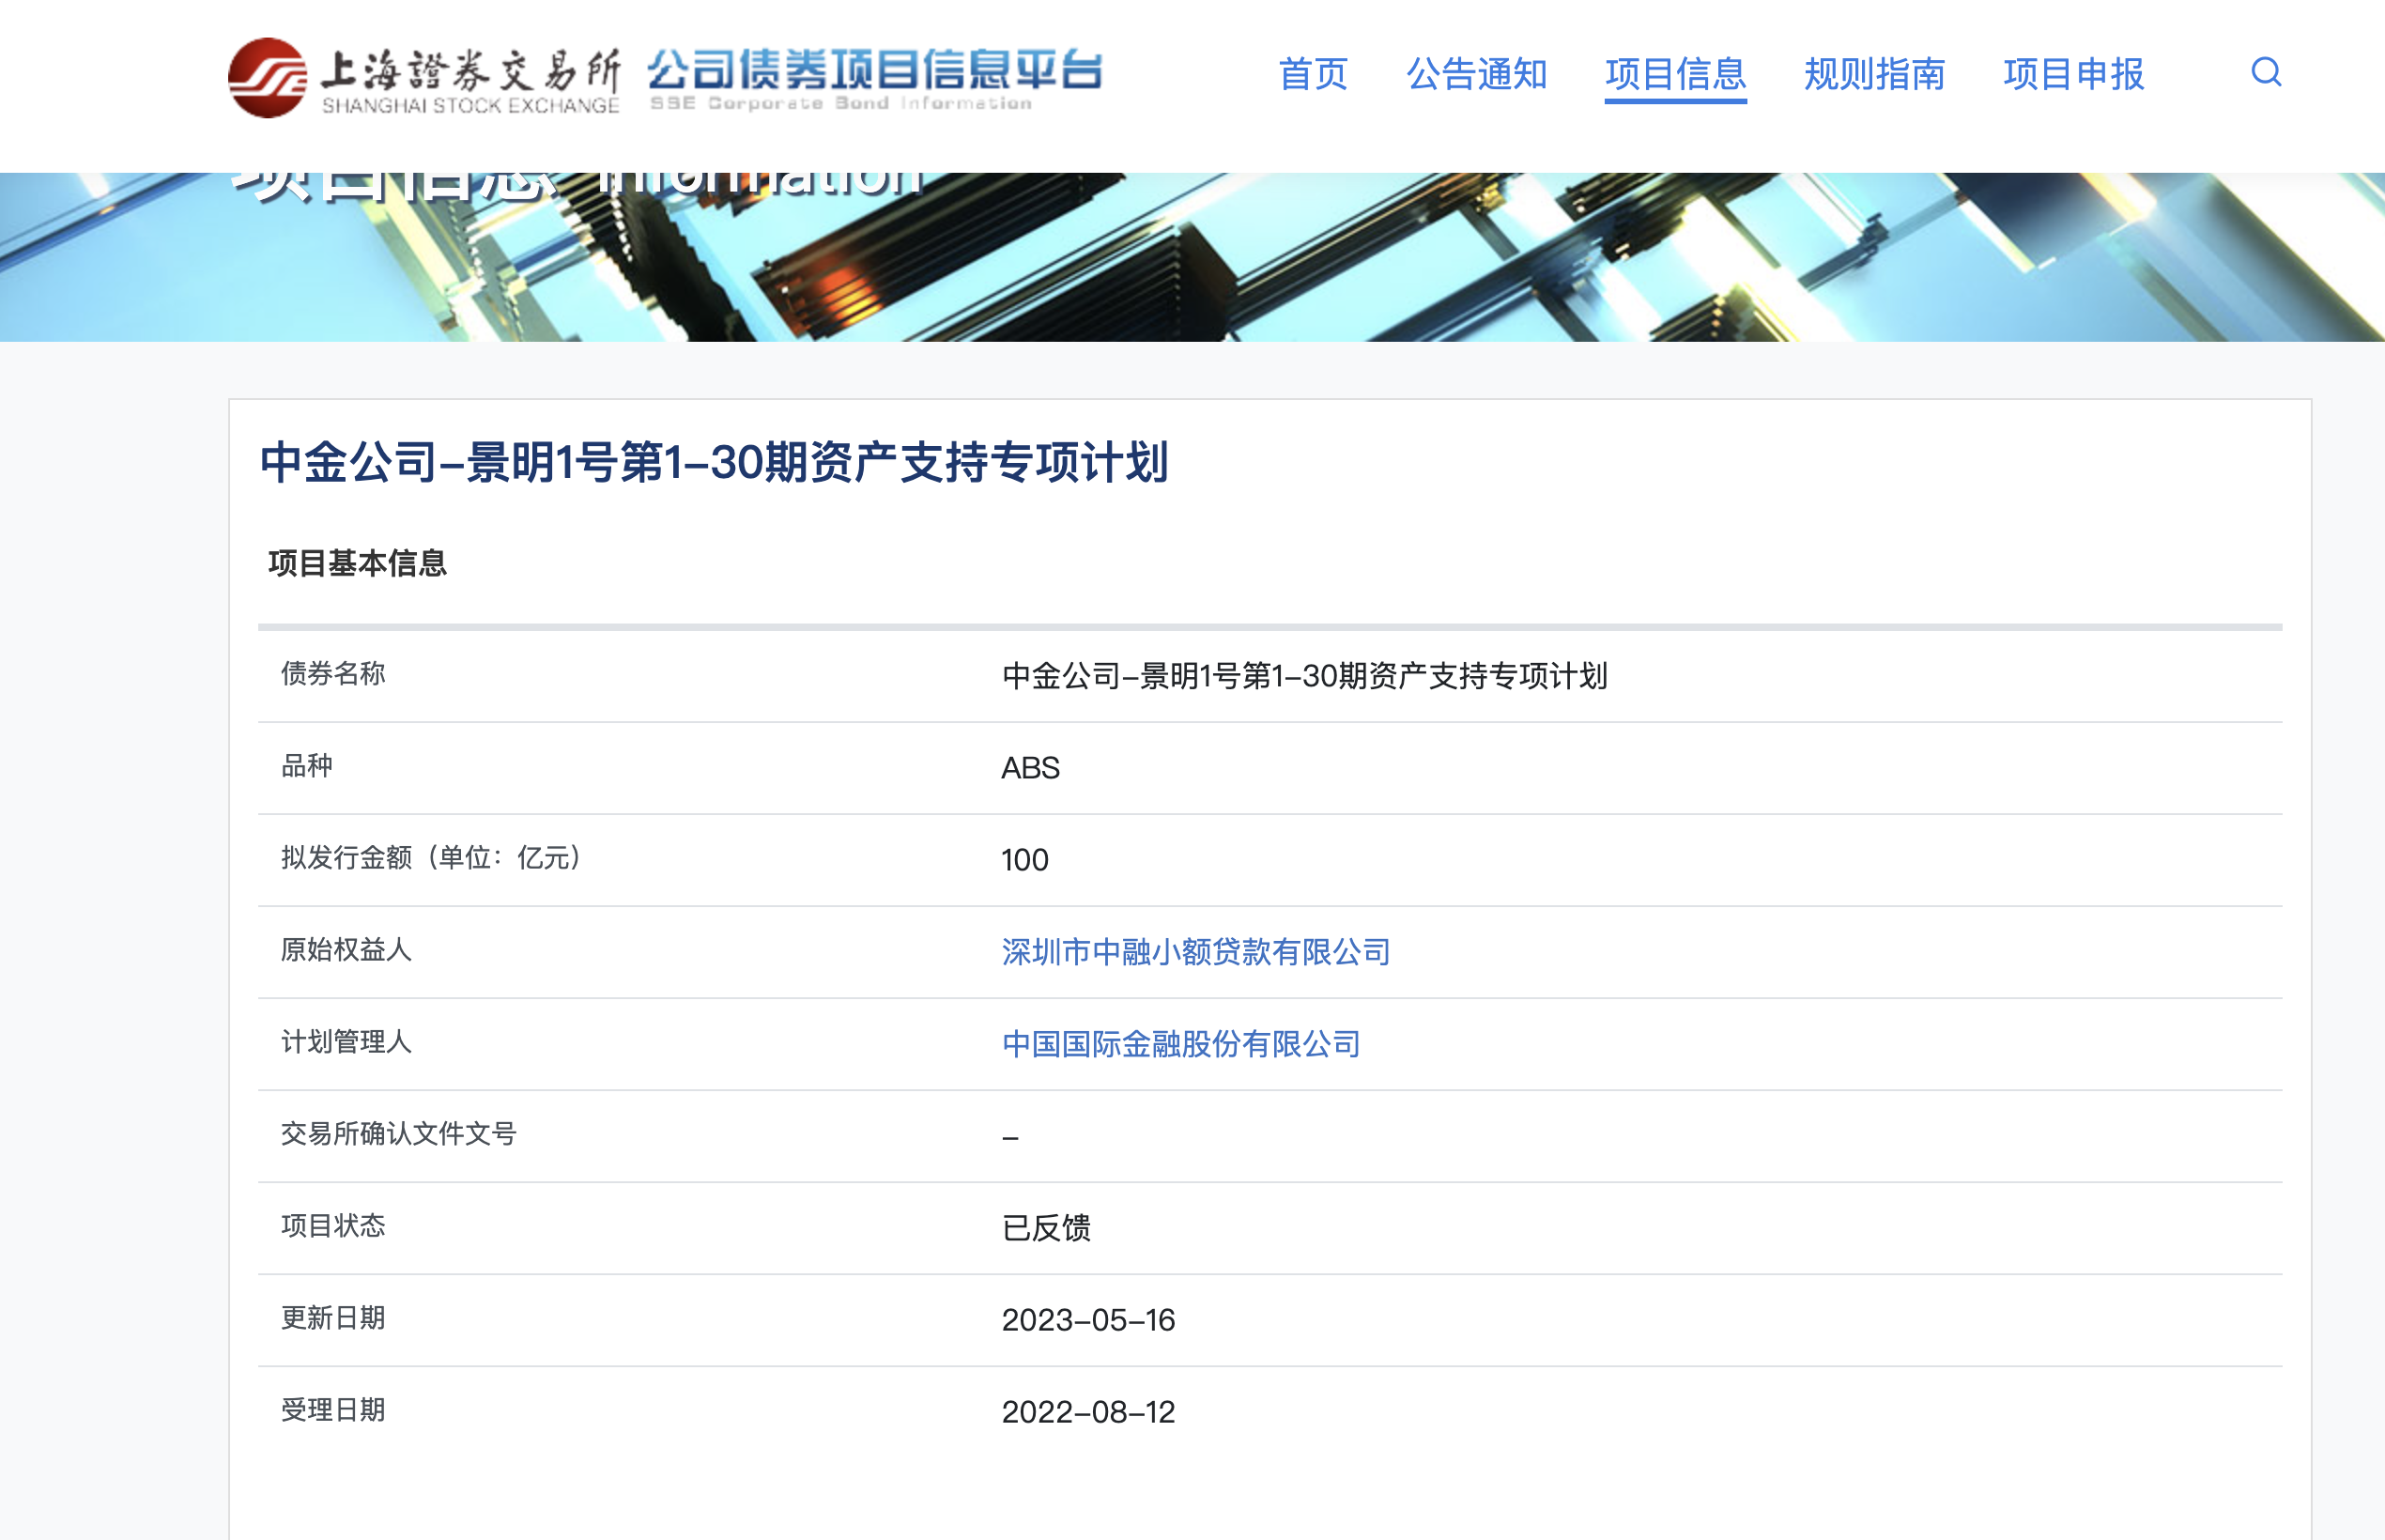Click the 拟发行金额 value 100
This screenshot has width=2385, height=1540.
click(1024, 860)
